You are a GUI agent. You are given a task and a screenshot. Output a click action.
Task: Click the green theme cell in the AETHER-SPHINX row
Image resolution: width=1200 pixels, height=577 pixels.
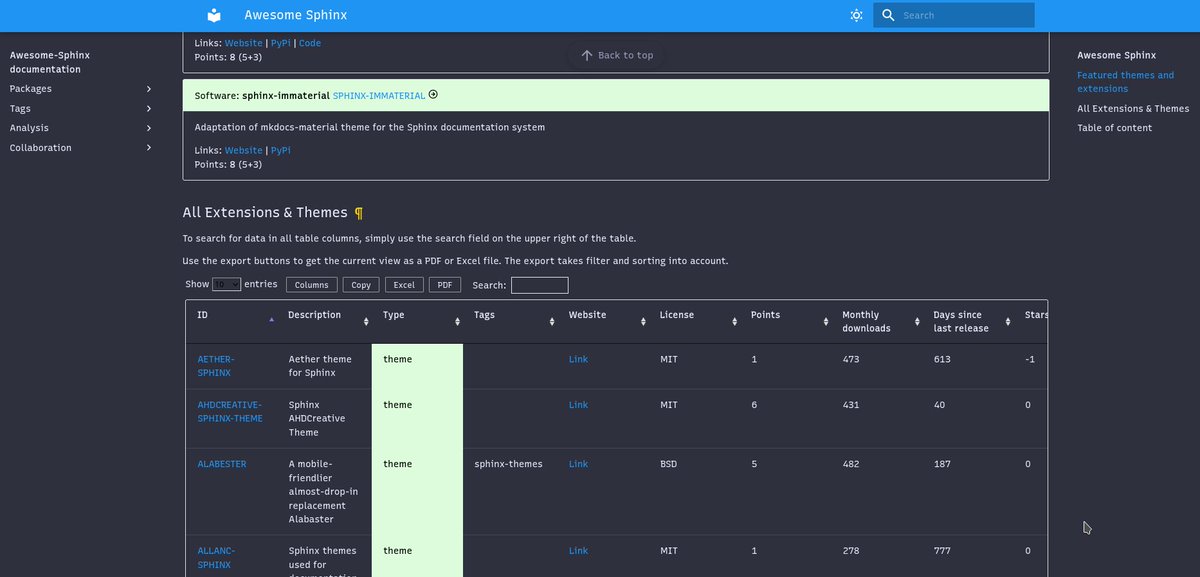pos(417,366)
